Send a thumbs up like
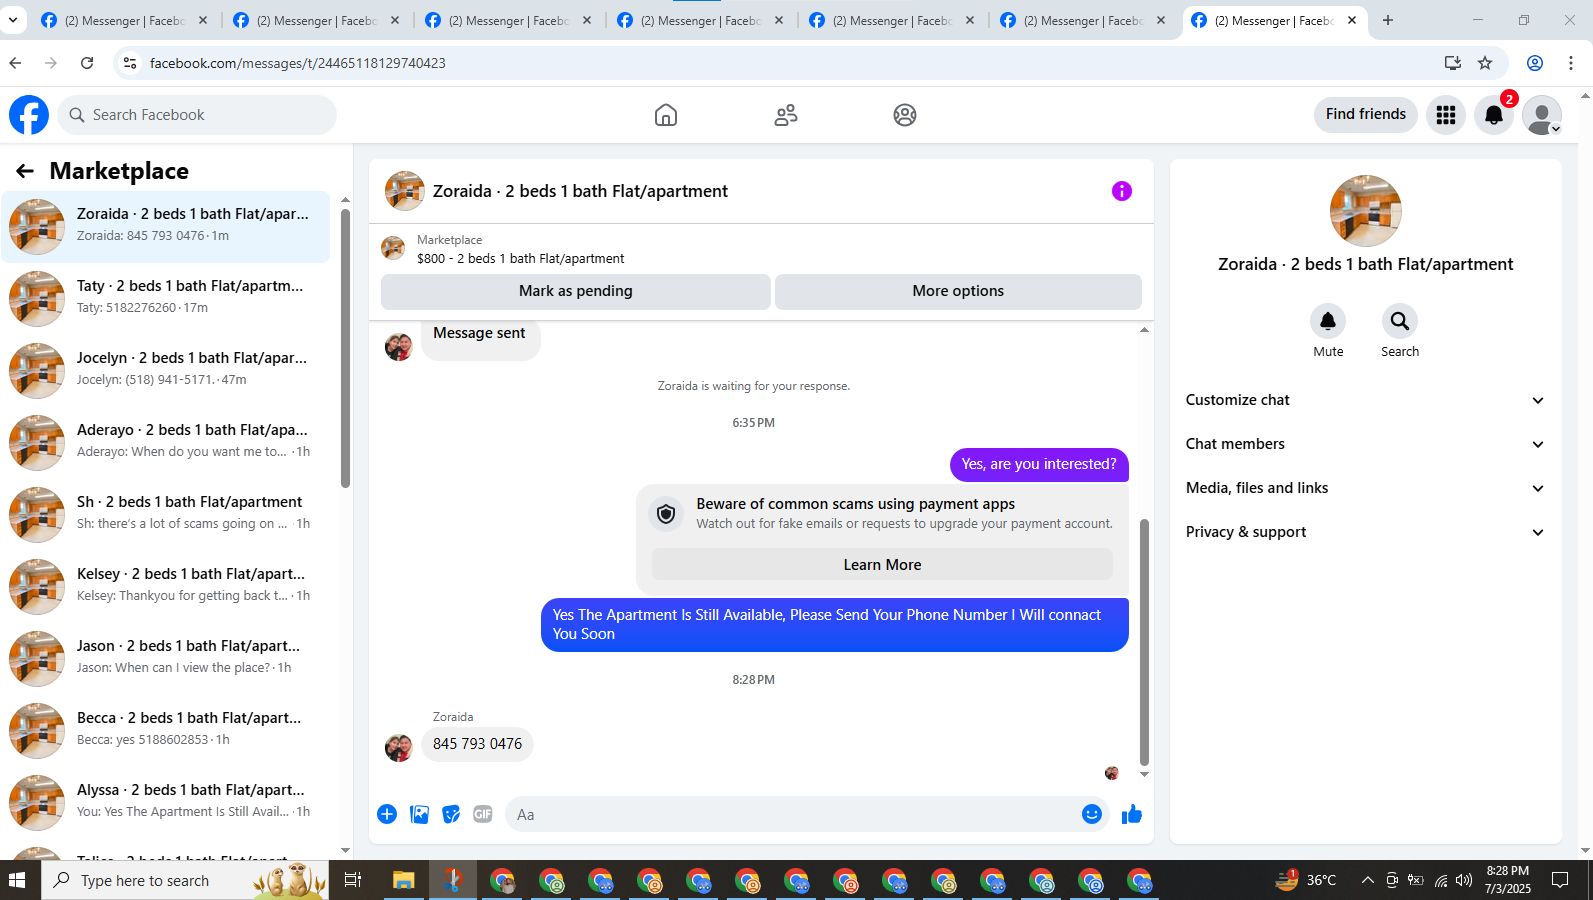The width and height of the screenshot is (1593, 900). click(x=1132, y=814)
